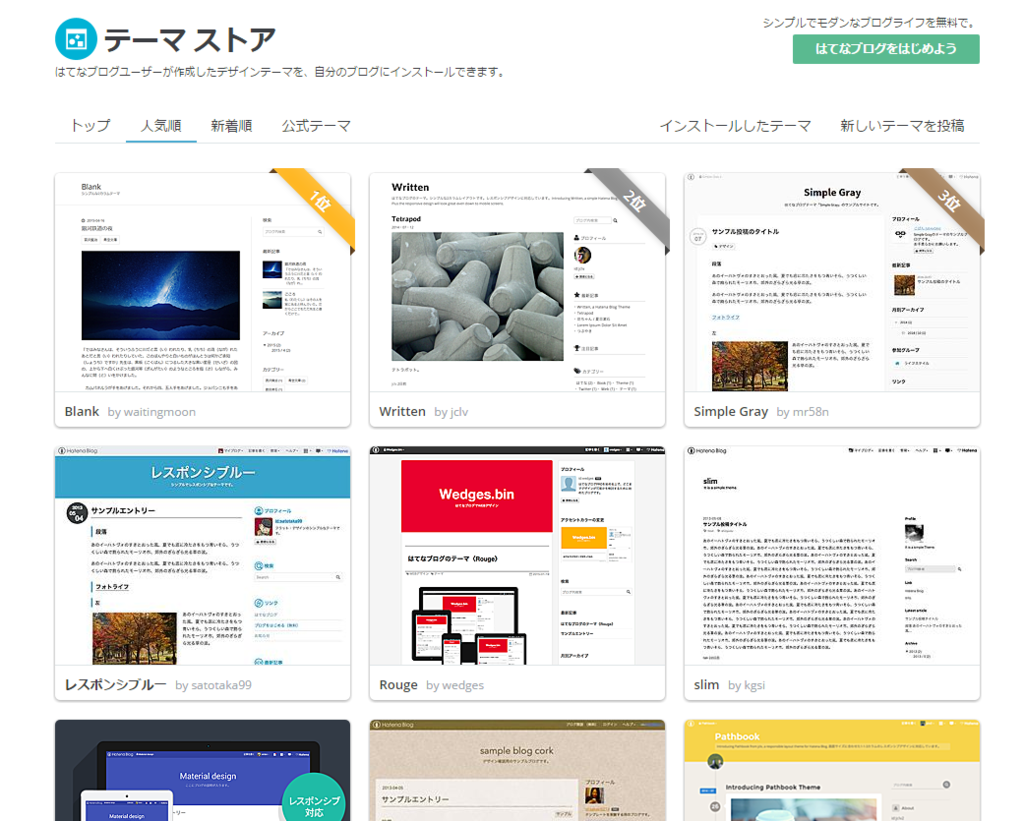Open the Material design theme thumbnail
The width and height of the screenshot is (1024, 821).
point(202,770)
